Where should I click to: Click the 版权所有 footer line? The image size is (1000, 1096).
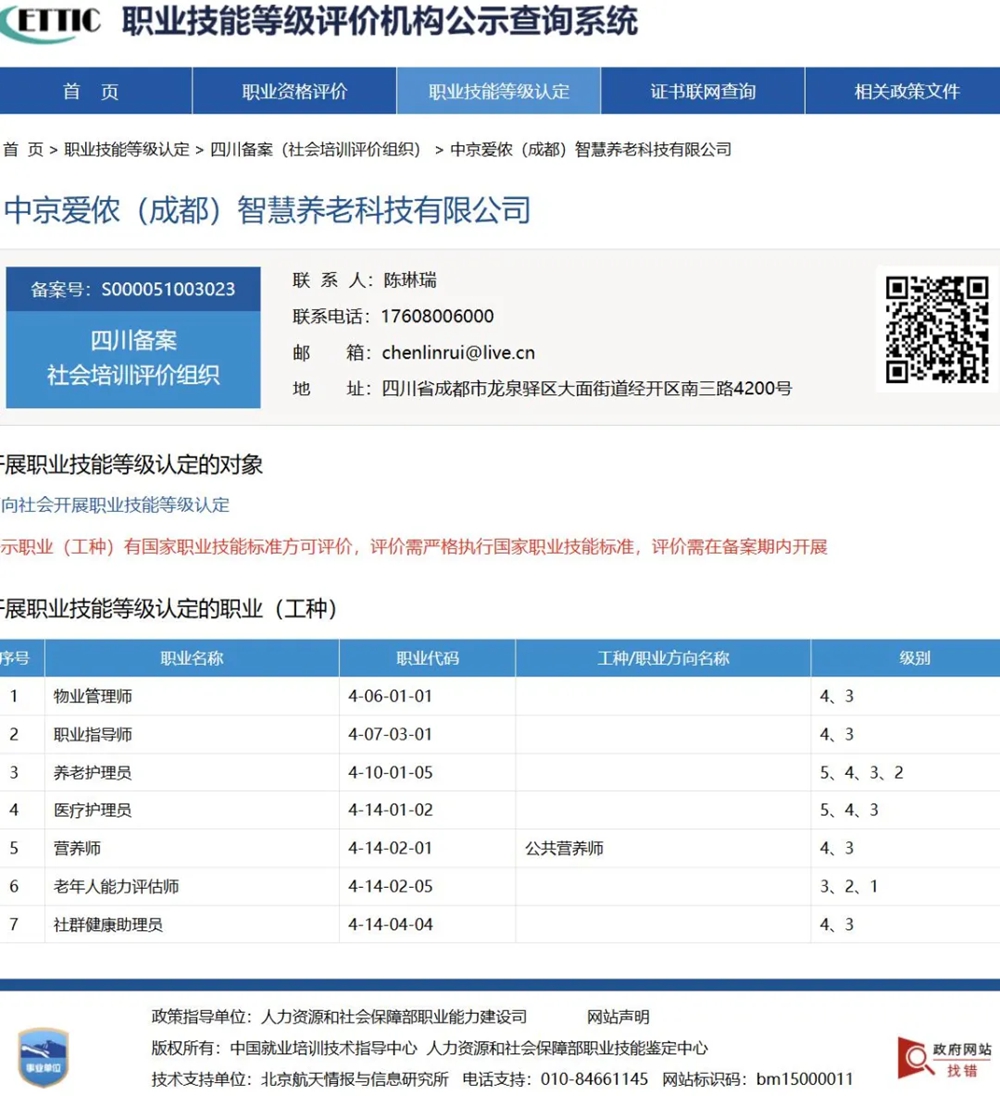click(429, 1048)
